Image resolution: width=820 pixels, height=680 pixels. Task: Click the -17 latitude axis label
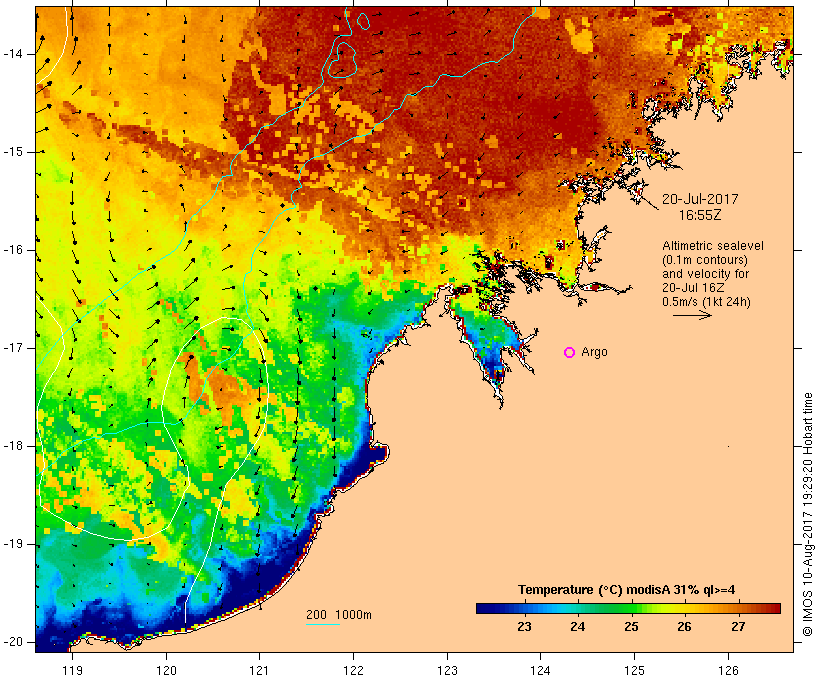click(13, 348)
